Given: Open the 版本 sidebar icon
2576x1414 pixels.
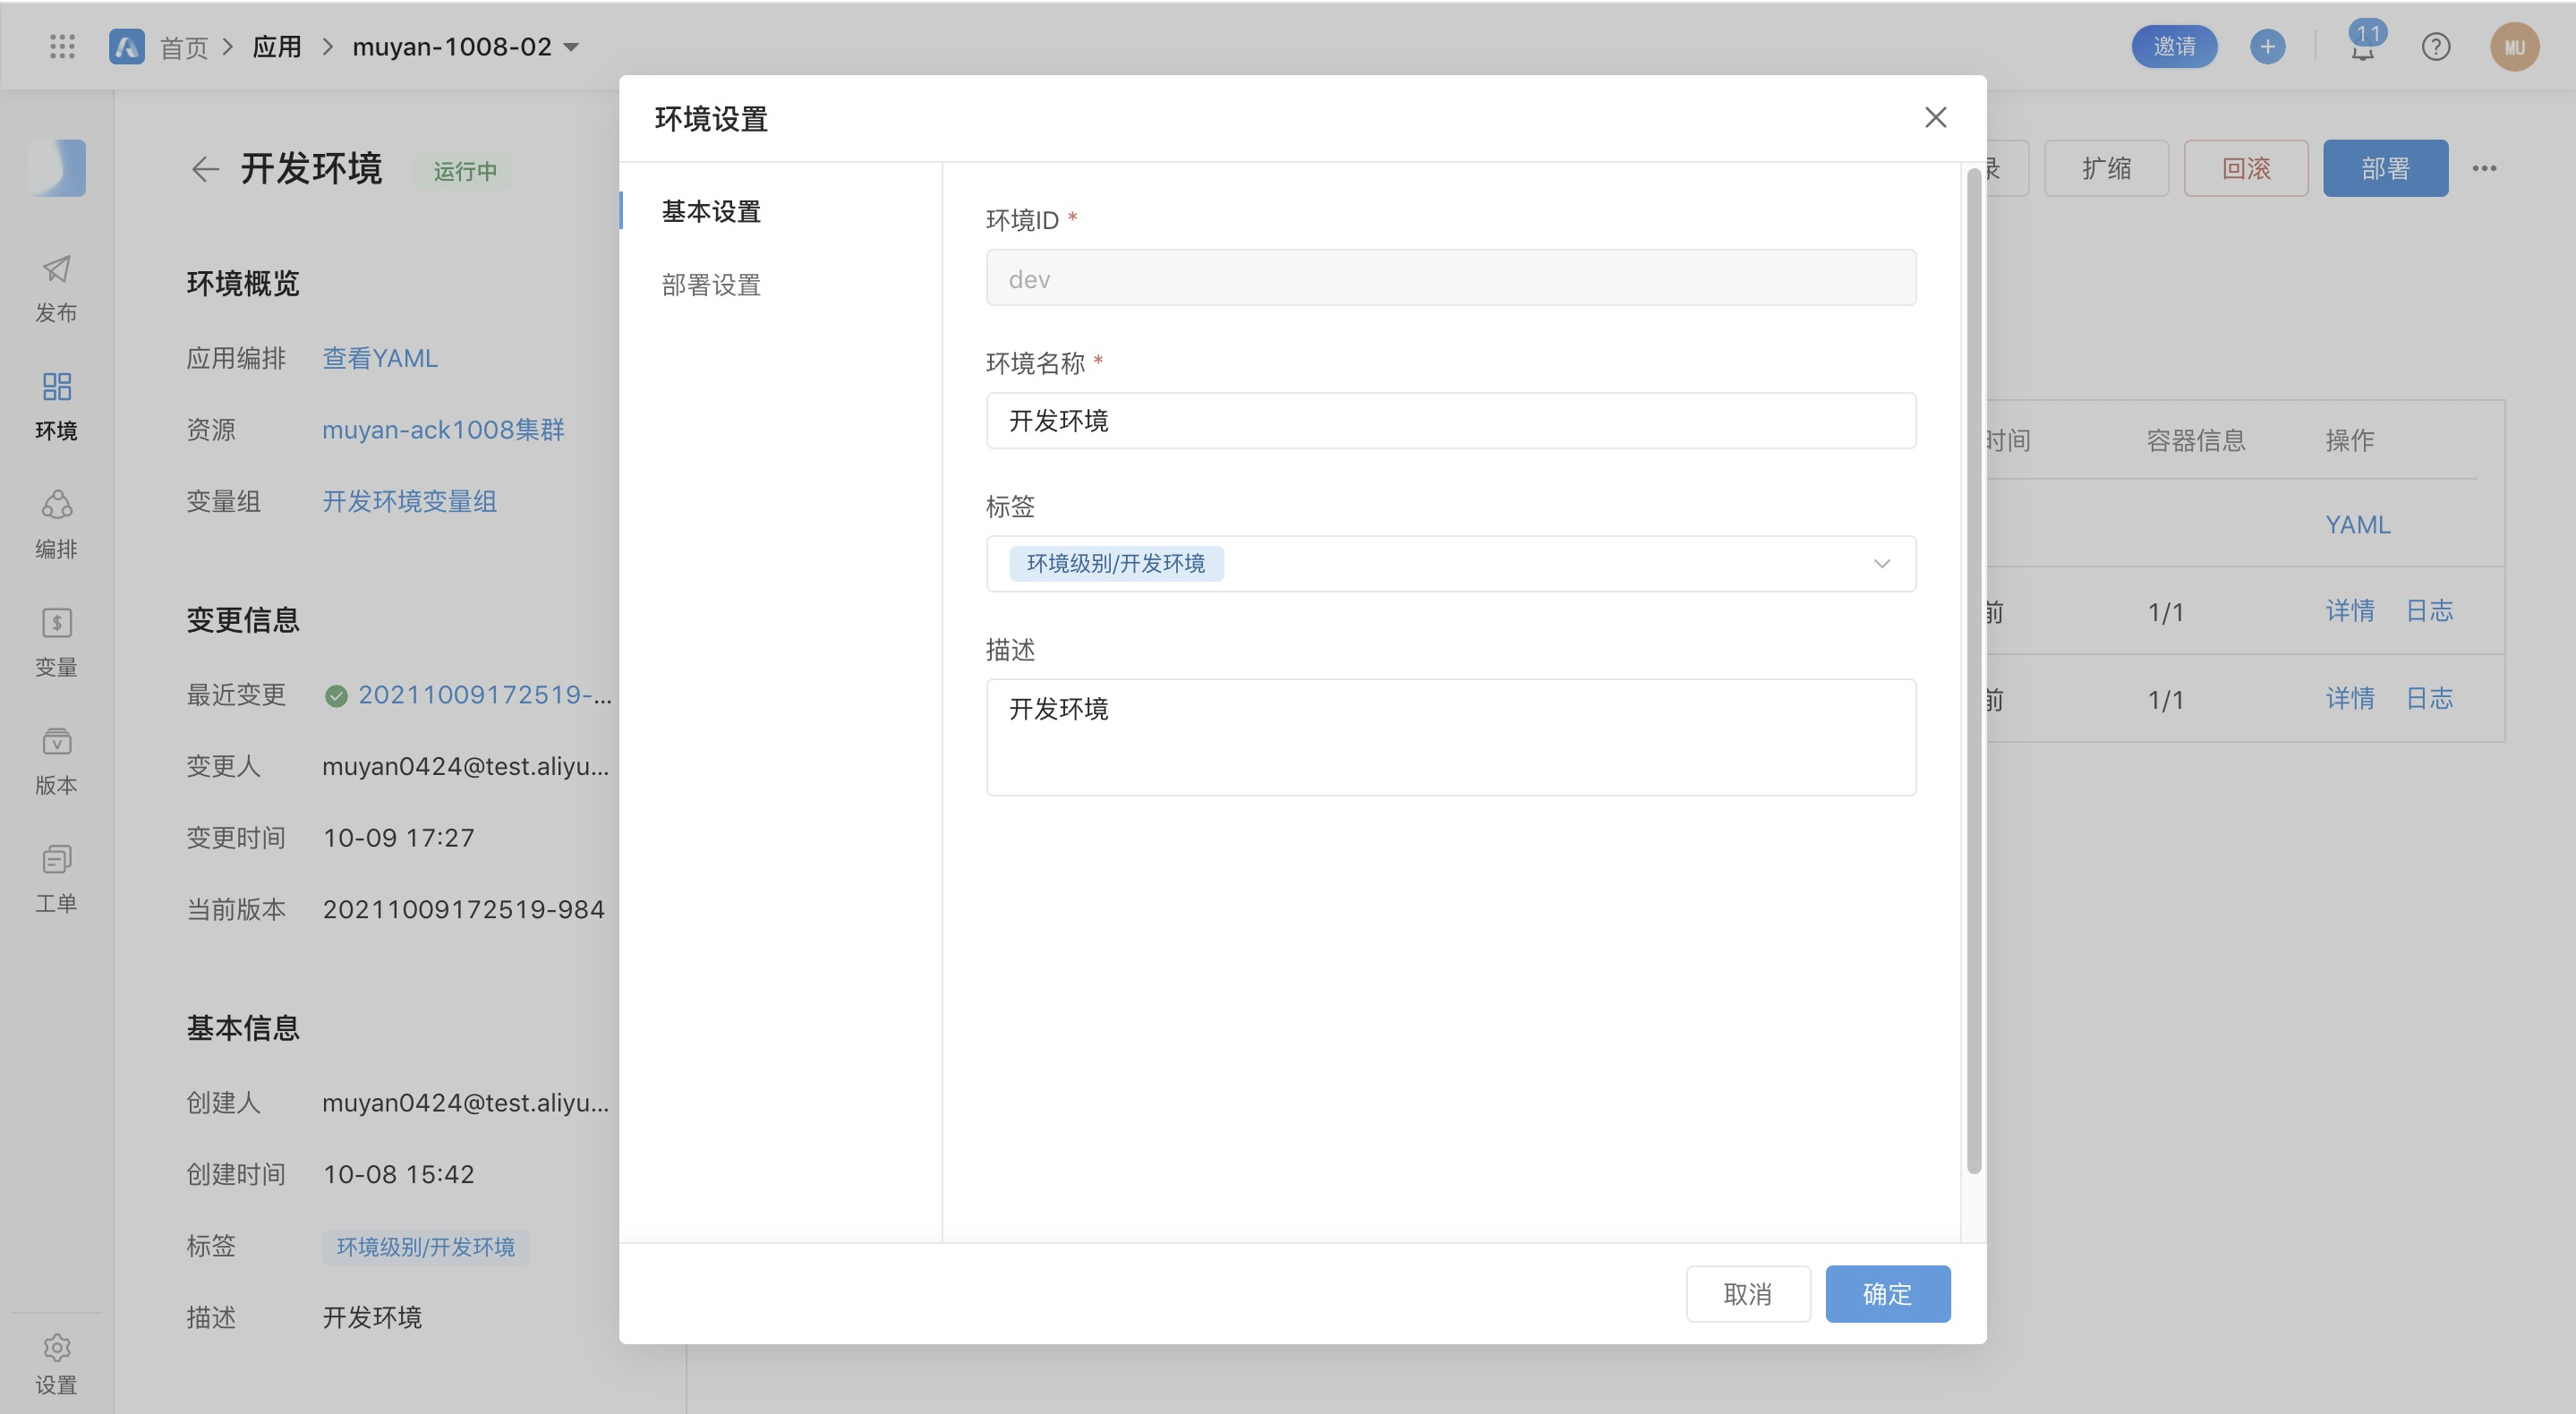Looking at the screenshot, I should [56, 741].
